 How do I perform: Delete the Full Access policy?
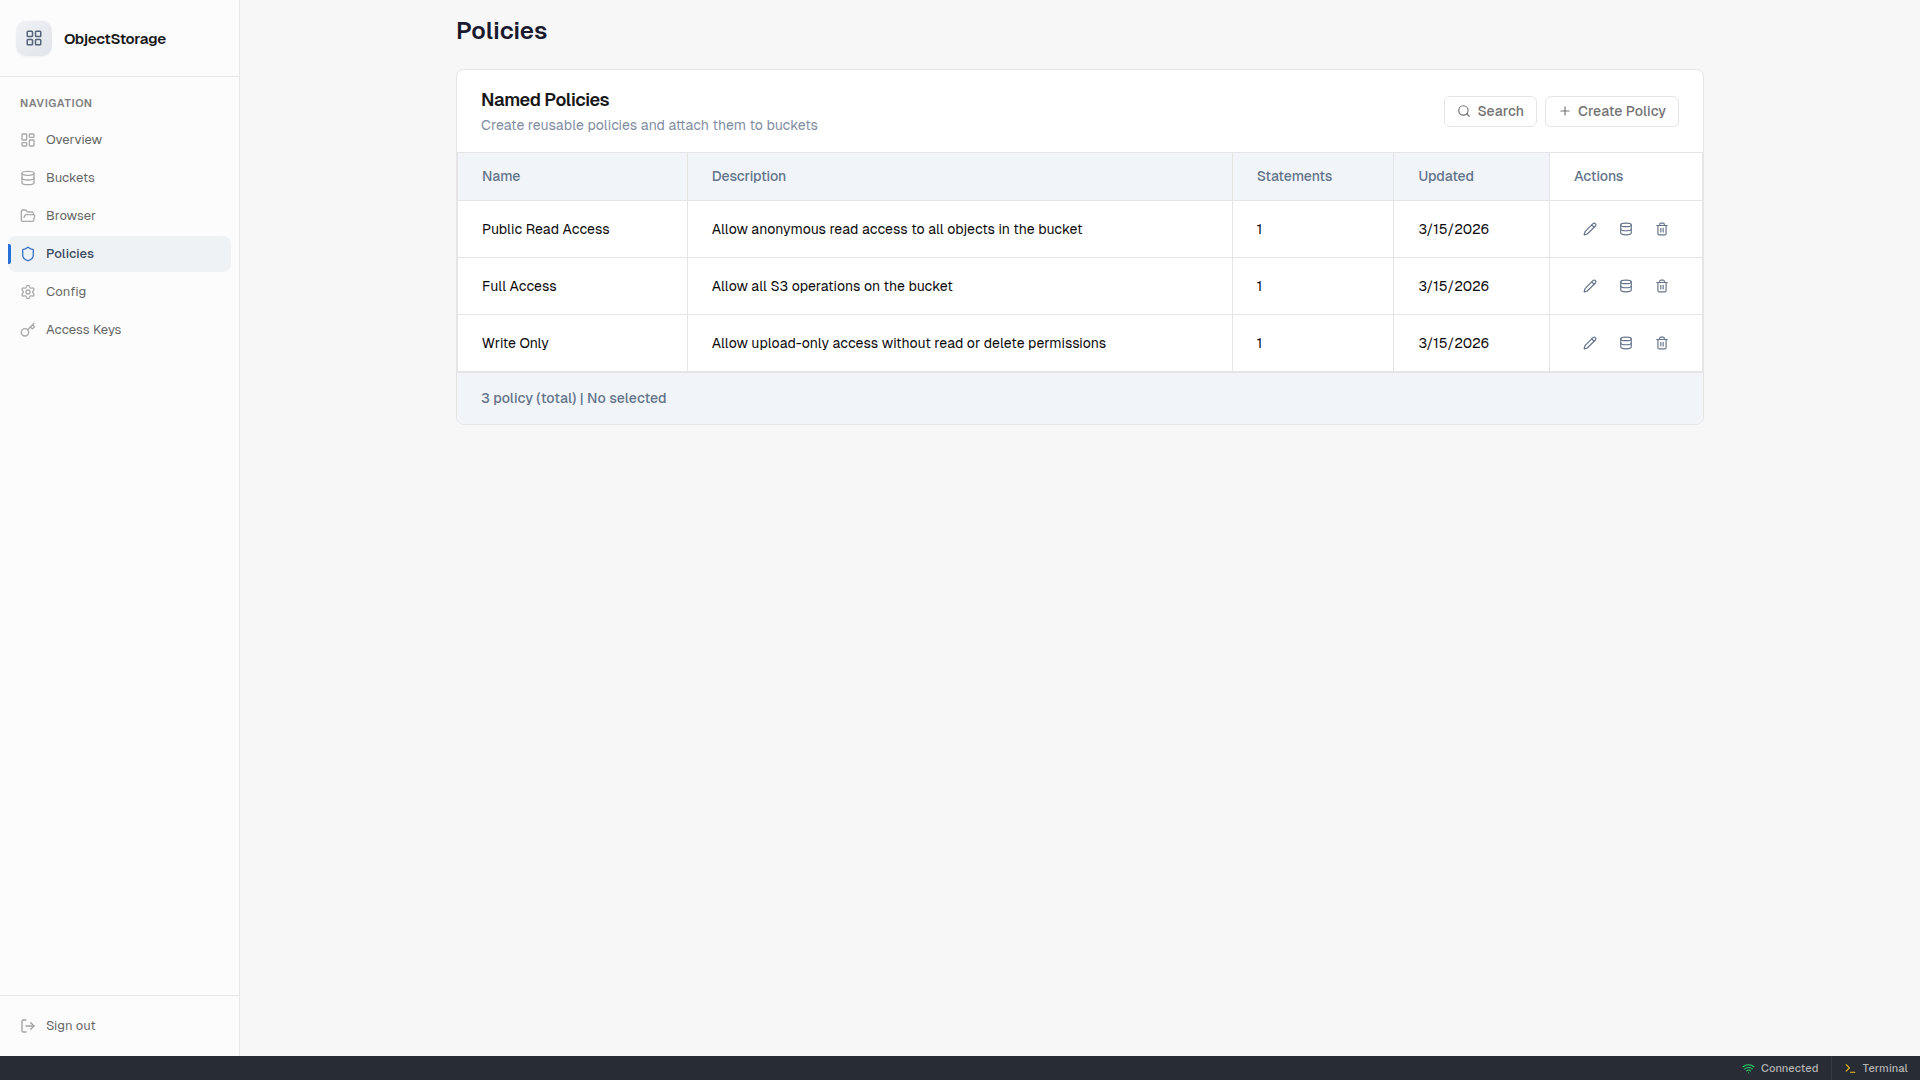coord(1661,286)
